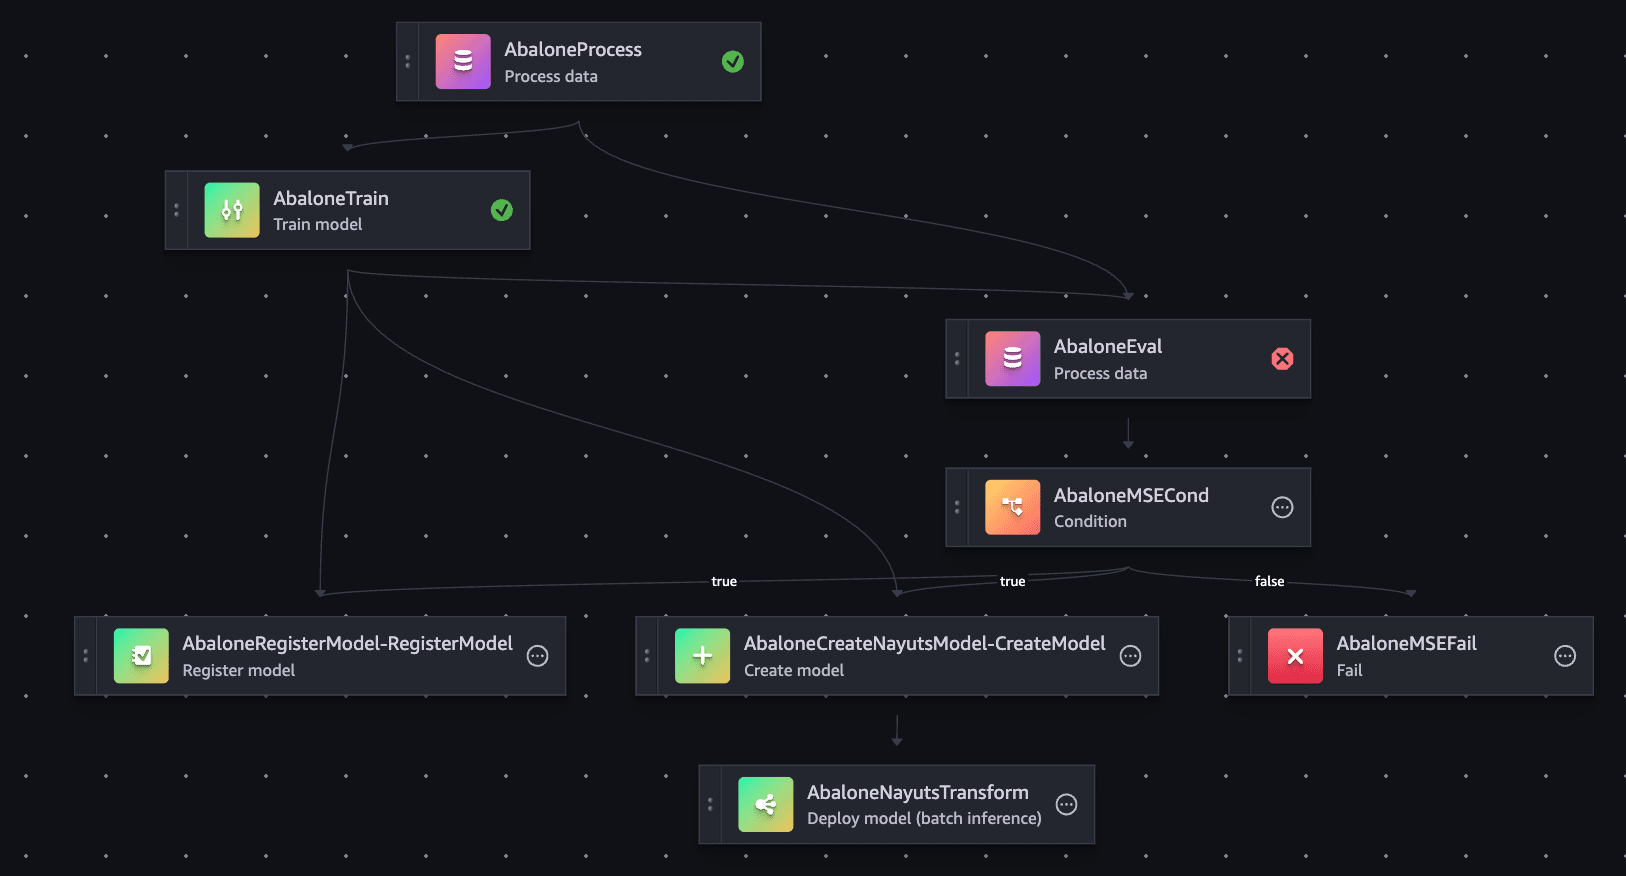This screenshot has width=1626, height=876.
Task: Click the 'Train model' subtitle
Action: pos(318,224)
